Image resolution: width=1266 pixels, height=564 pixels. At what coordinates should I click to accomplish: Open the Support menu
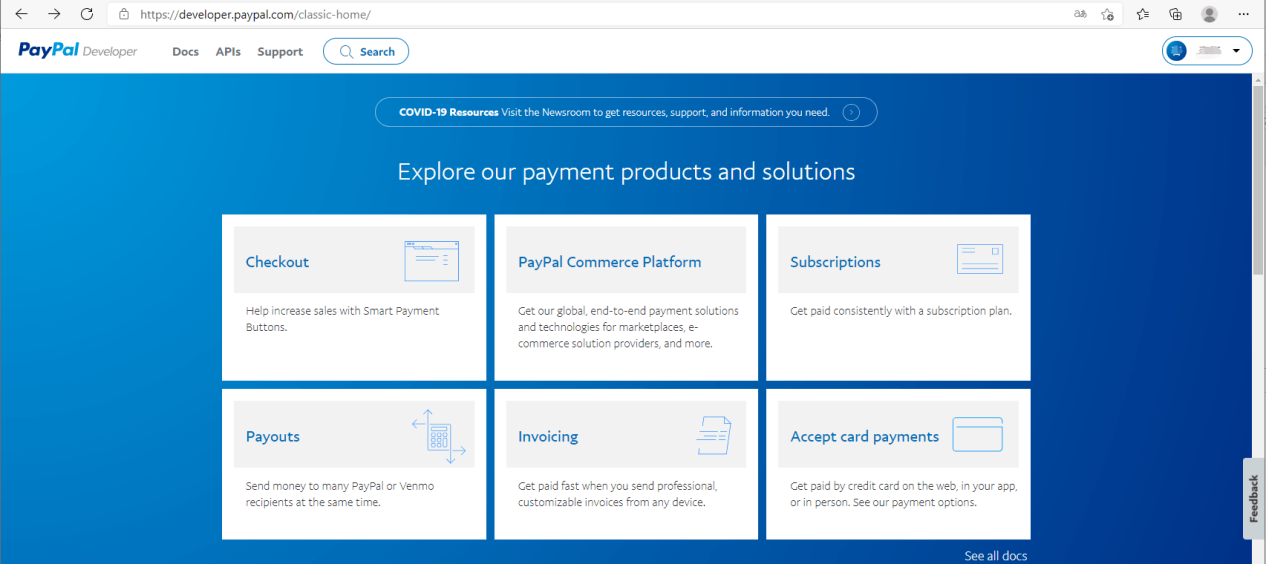[x=280, y=52]
